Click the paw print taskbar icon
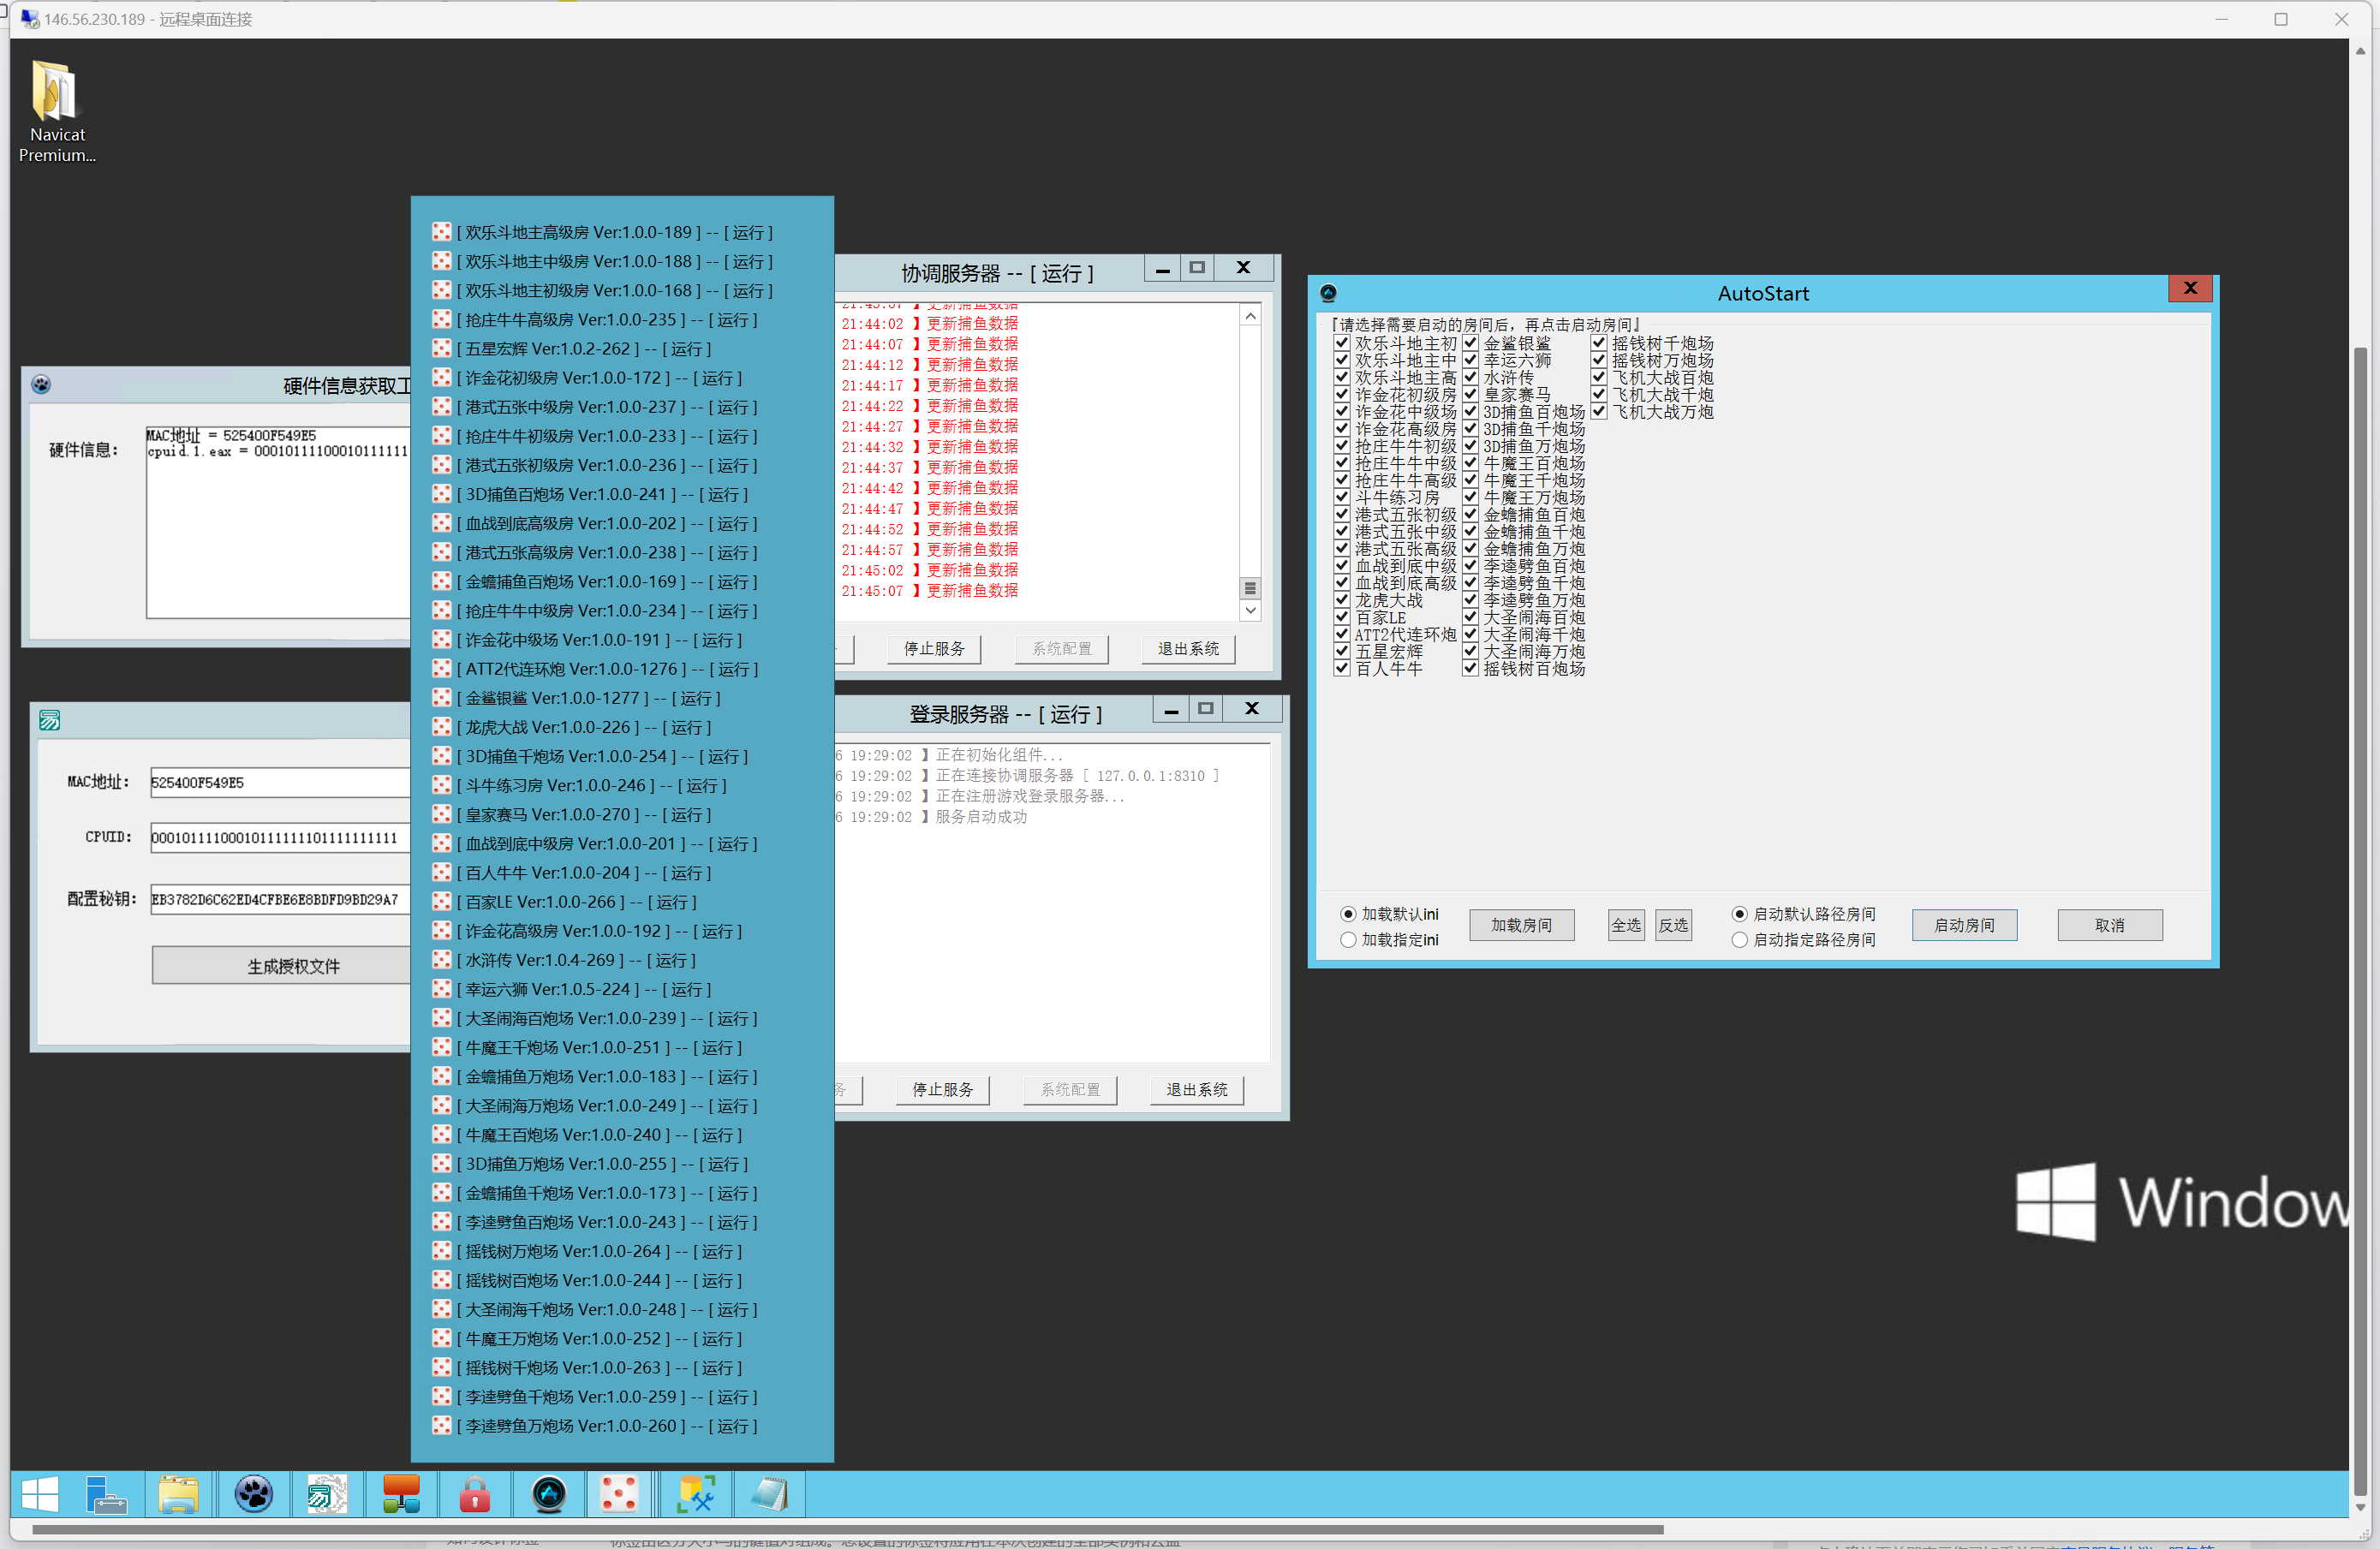This screenshot has width=2380, height=1549. (x=254, y=1495)
